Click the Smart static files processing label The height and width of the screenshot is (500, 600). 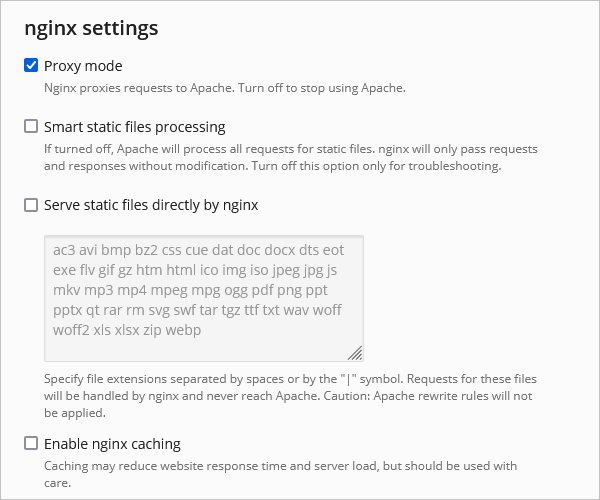pyautogui.click(x=134, y=127)
